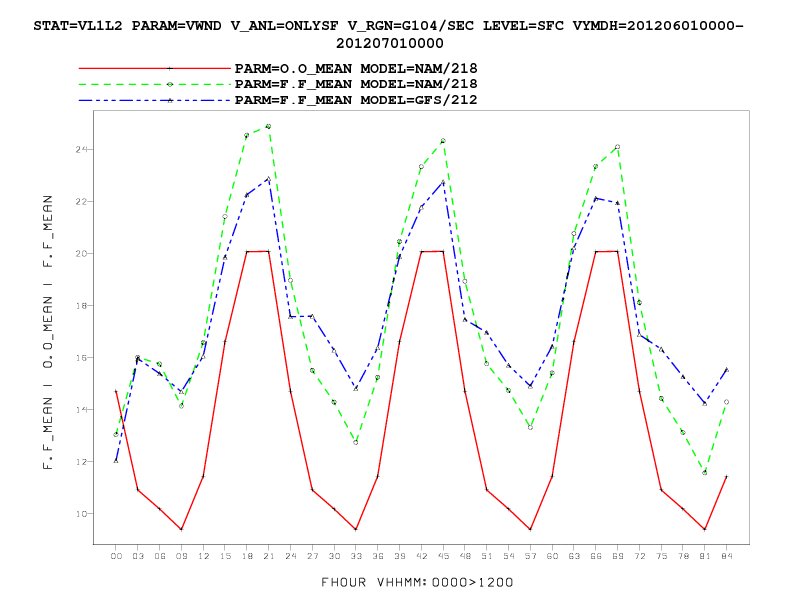Click red observed minimum marker at hour 57
The height and width of the screenshot is (612, 792).
click(530, 529)
